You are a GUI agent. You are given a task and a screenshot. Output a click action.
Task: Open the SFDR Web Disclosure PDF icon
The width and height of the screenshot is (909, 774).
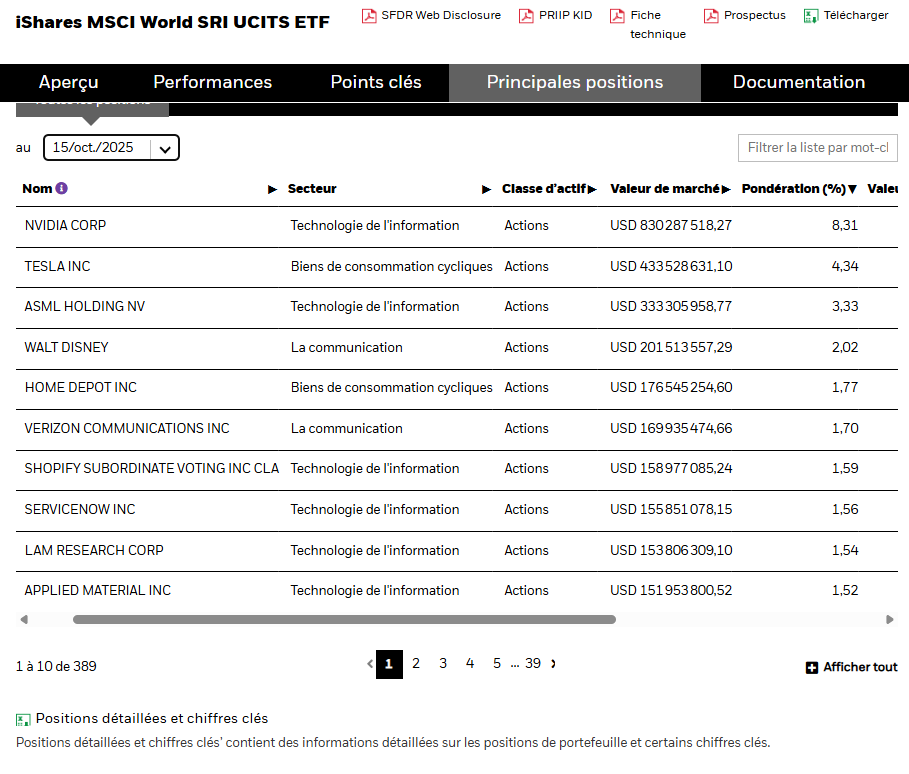pyautogui.click(x=369, y=16)
